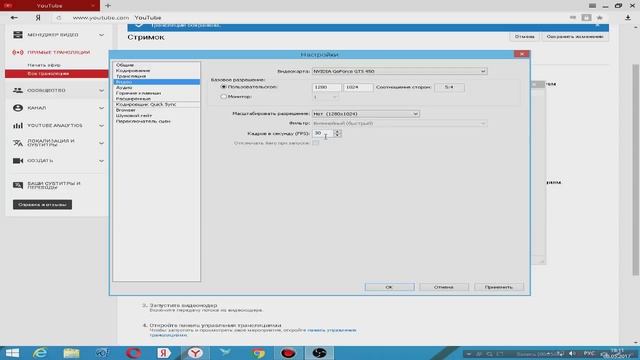Screen dimensions: 640x360
Task: Open Начать эфир in the sidebar
Action: [x=44, y=65]
